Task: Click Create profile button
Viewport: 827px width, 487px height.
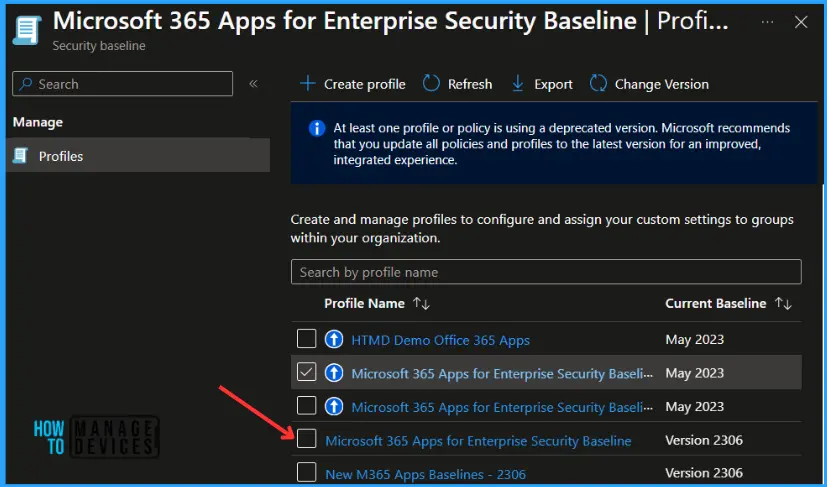Action: tap(352, 84)
